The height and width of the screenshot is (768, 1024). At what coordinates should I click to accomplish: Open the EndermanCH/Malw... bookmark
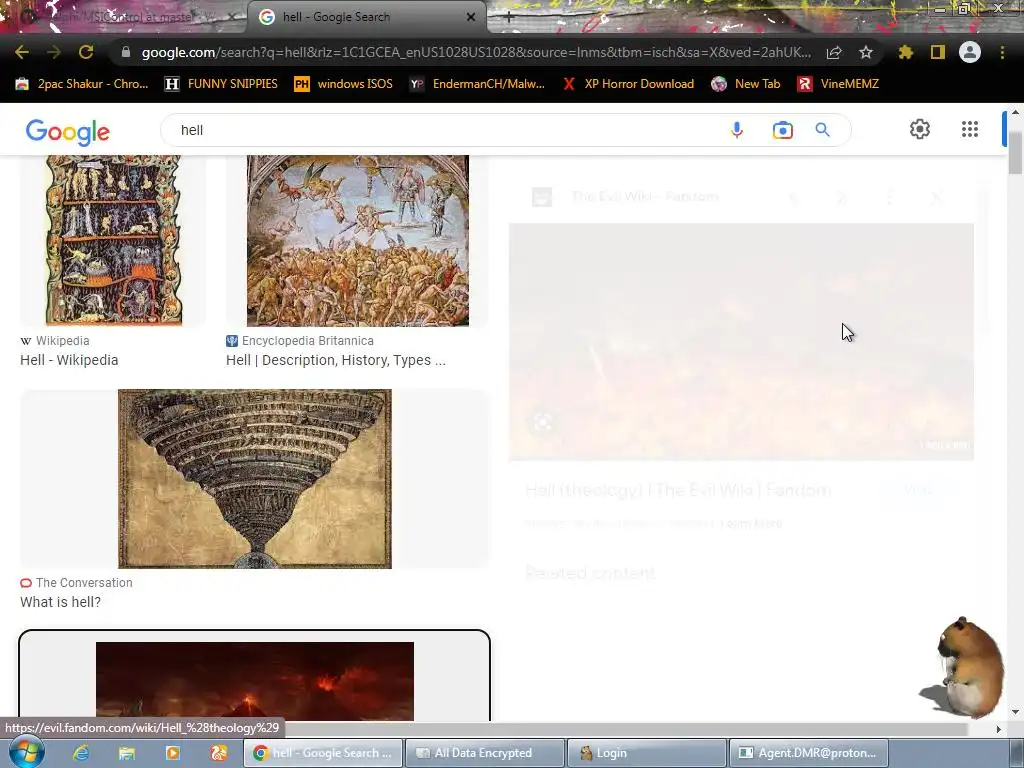(x=477, y=84)
